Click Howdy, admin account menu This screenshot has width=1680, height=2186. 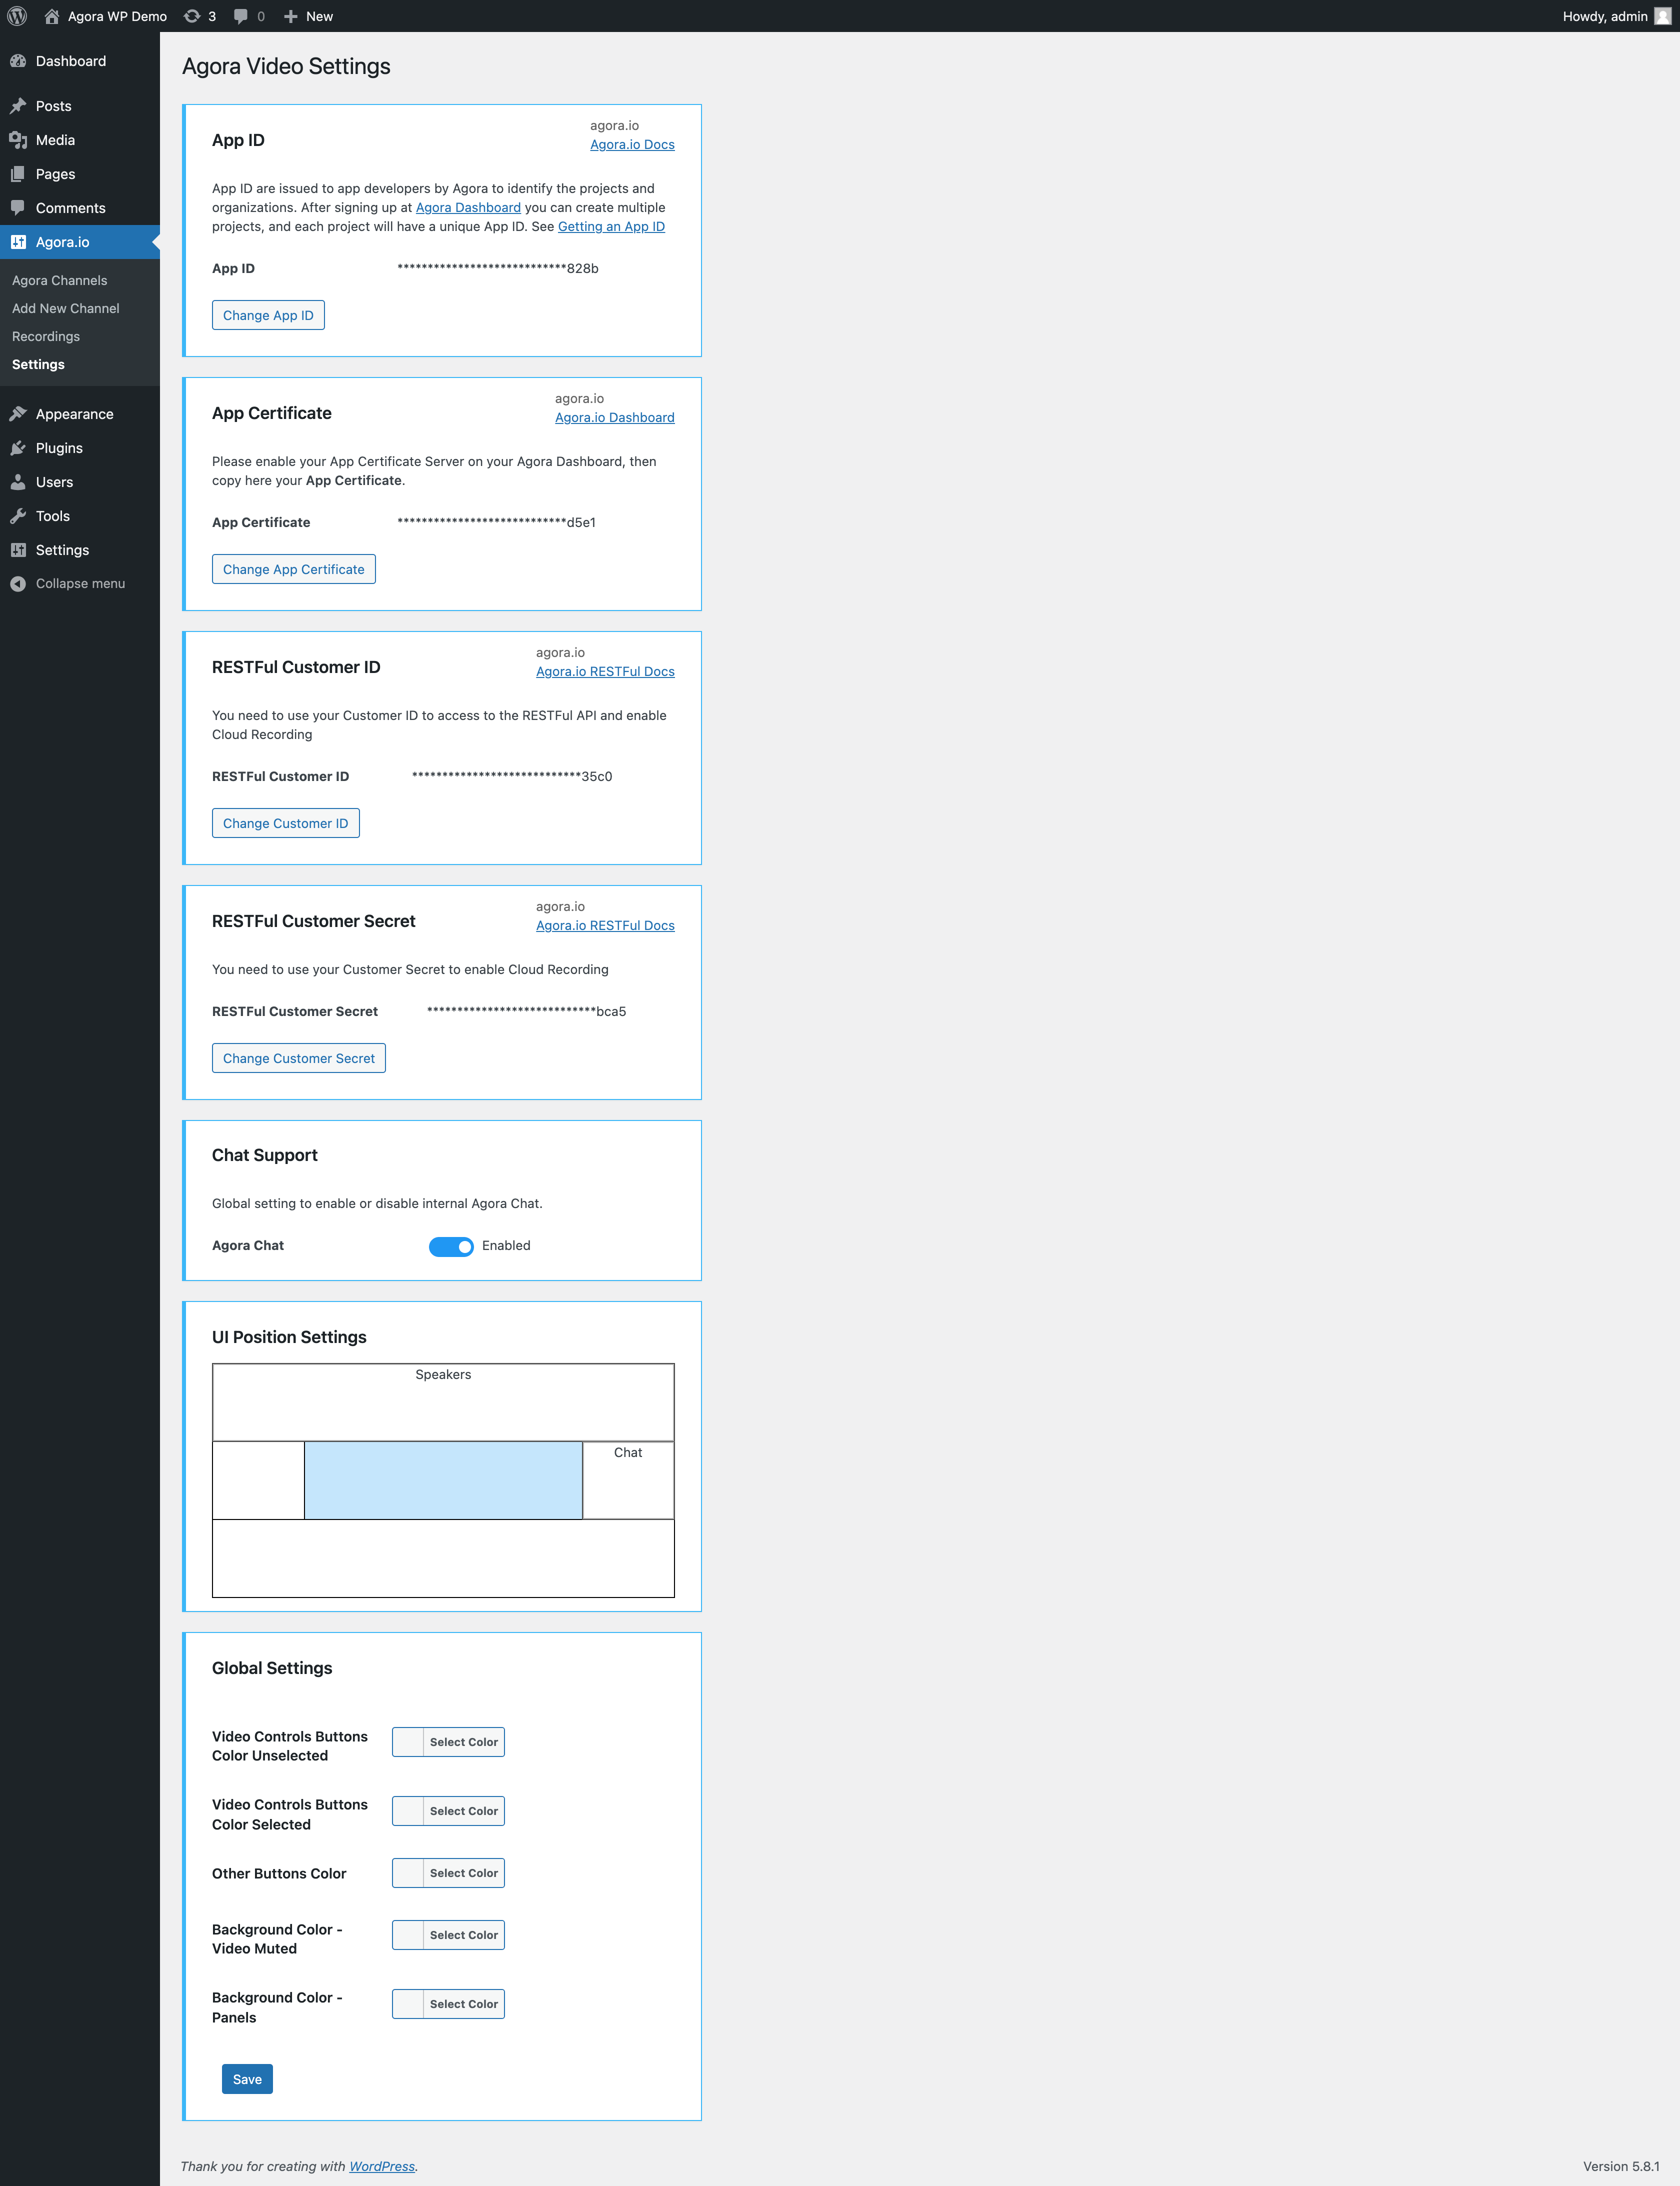click(1616, 16)
